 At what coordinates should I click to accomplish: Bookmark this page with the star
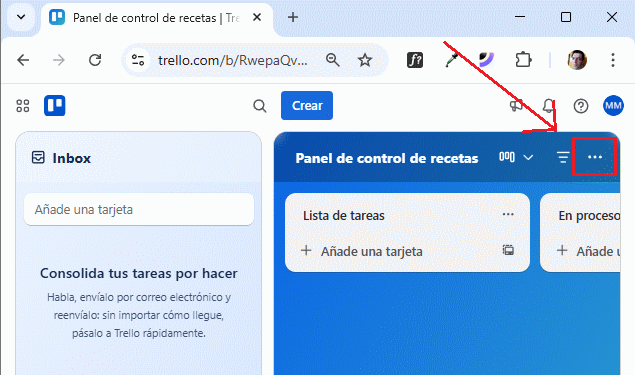click(365, 60)
